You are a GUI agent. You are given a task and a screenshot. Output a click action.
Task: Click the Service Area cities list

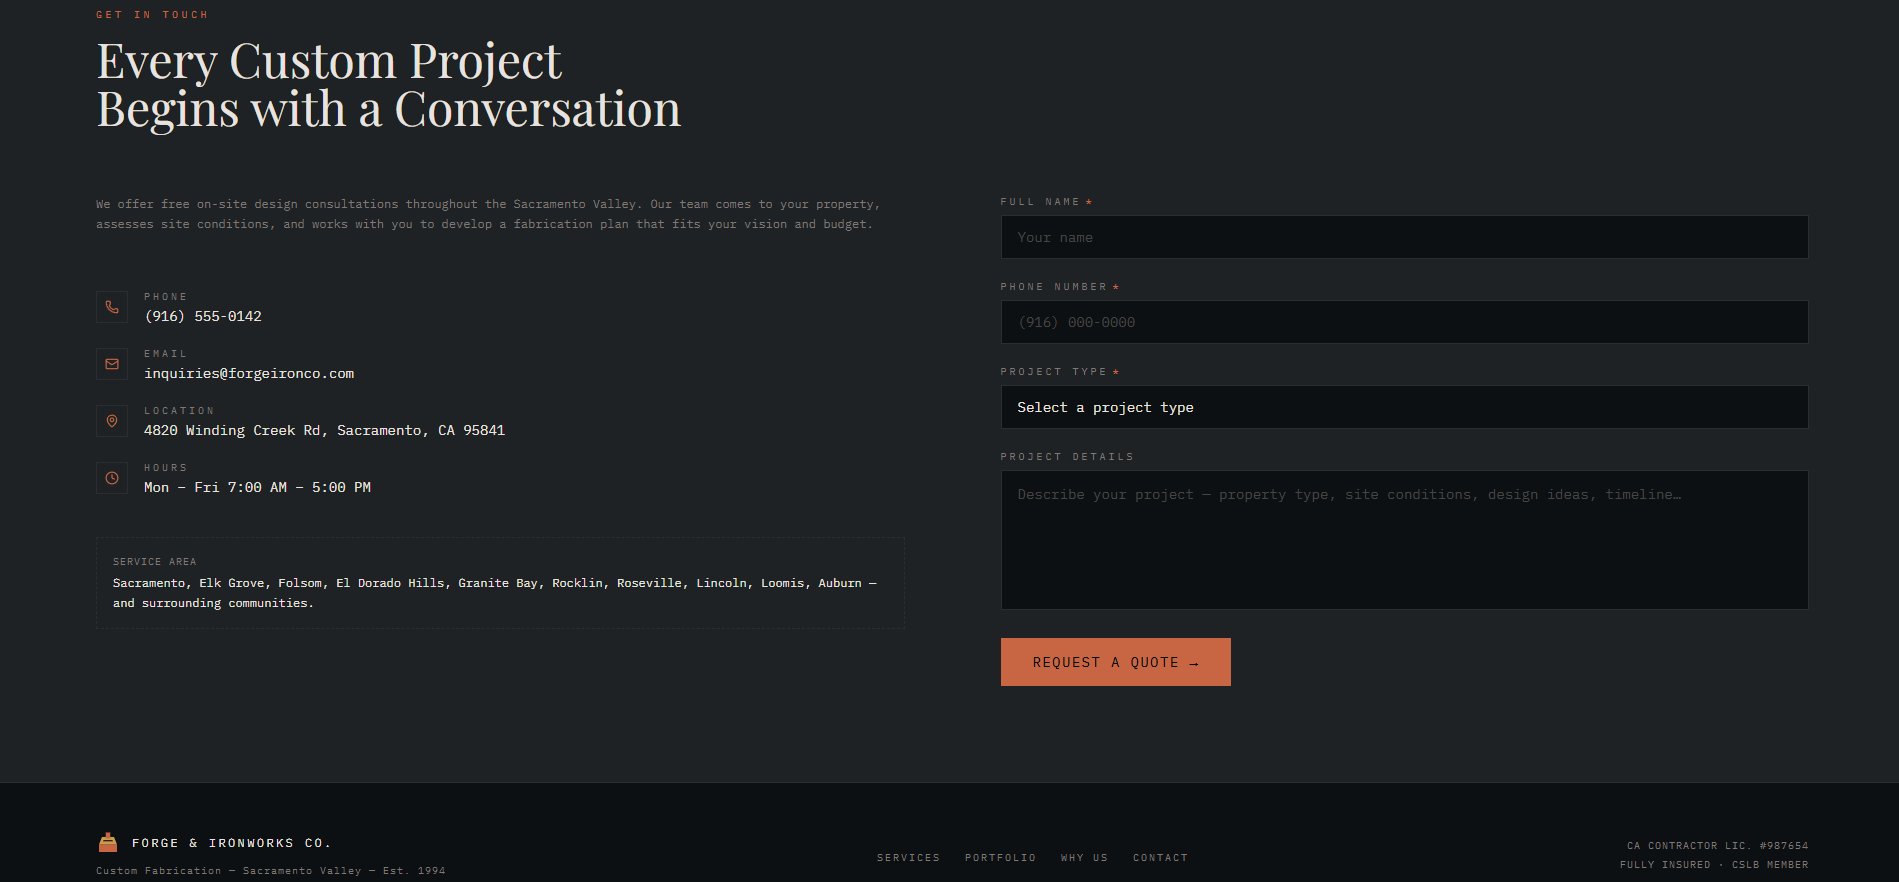[495, 593]
